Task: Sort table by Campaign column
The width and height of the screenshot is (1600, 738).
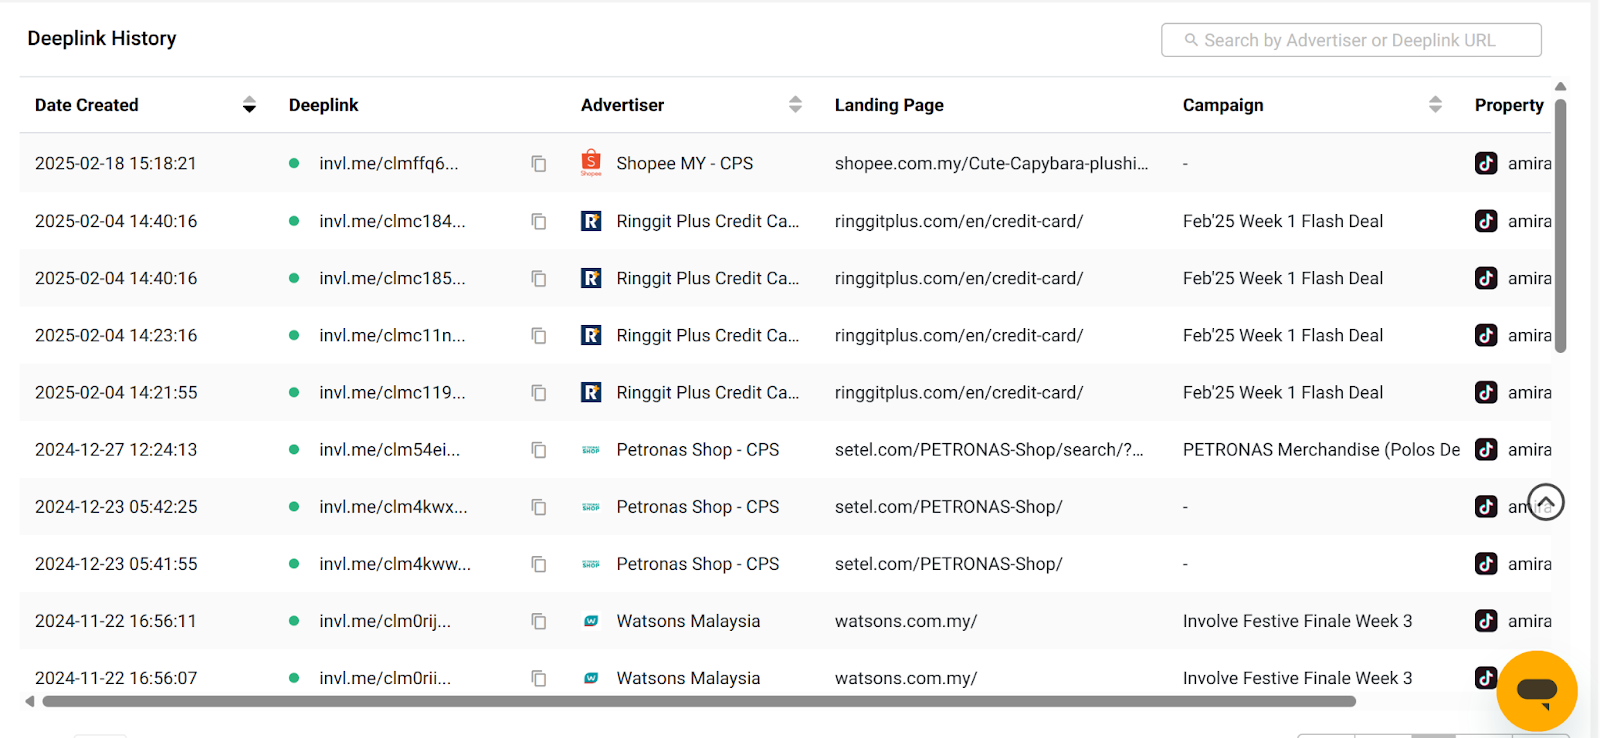Action: [x=1435, y=105]
